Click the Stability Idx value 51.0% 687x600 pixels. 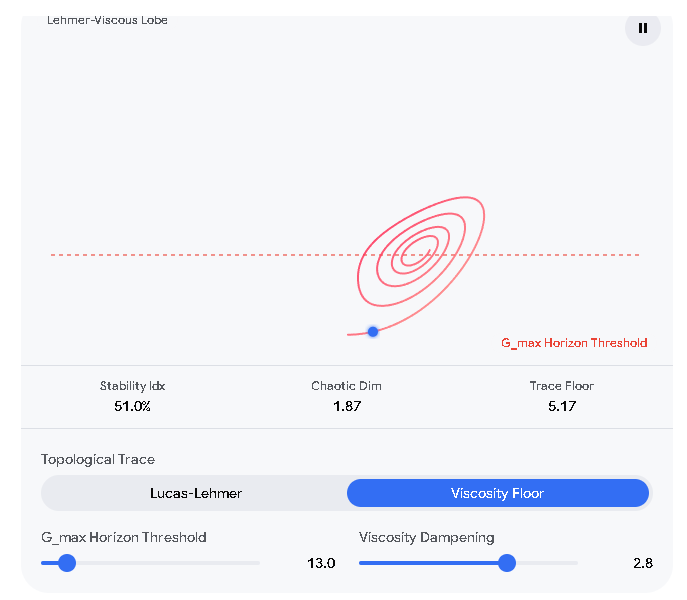coord(132,406)
